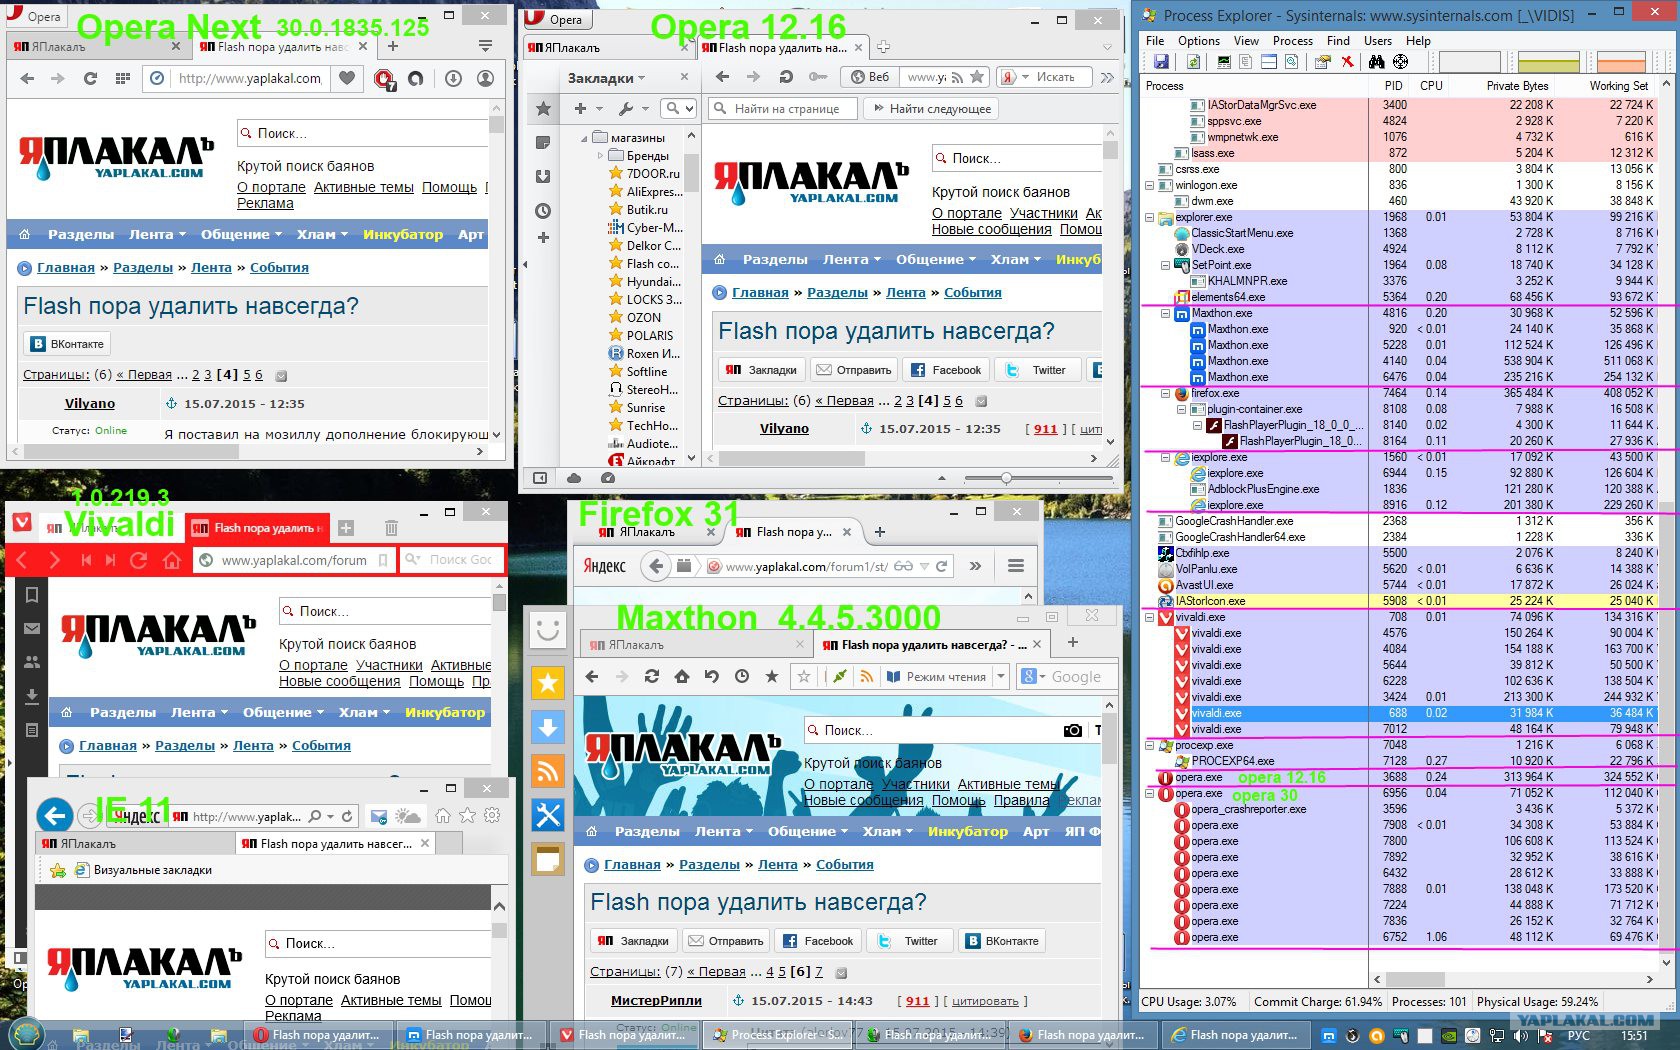Open the File menu in Process Explorer

[x=1155, y=41]
